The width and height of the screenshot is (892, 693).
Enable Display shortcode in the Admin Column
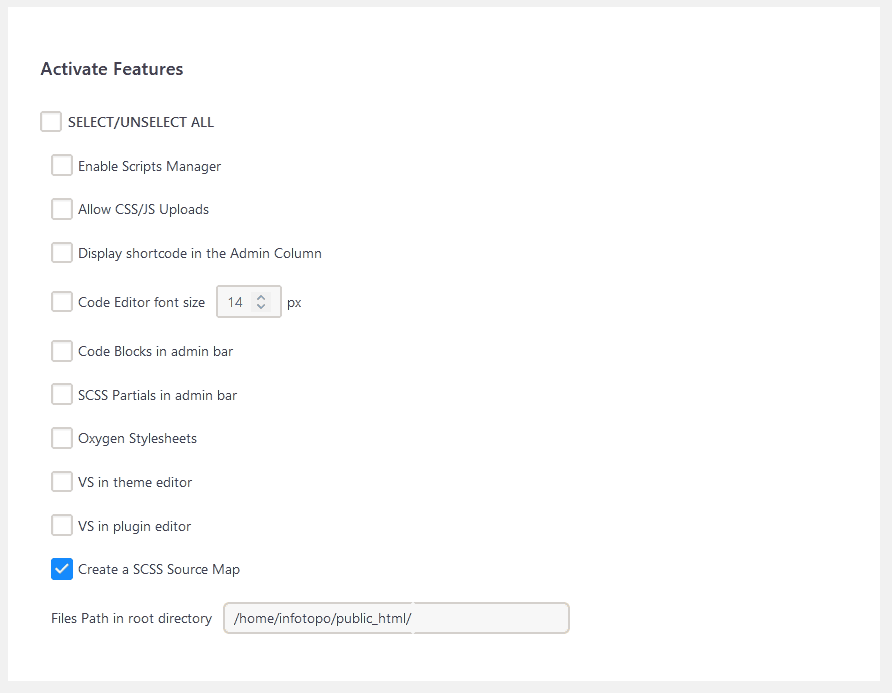(x=62, y=253)
